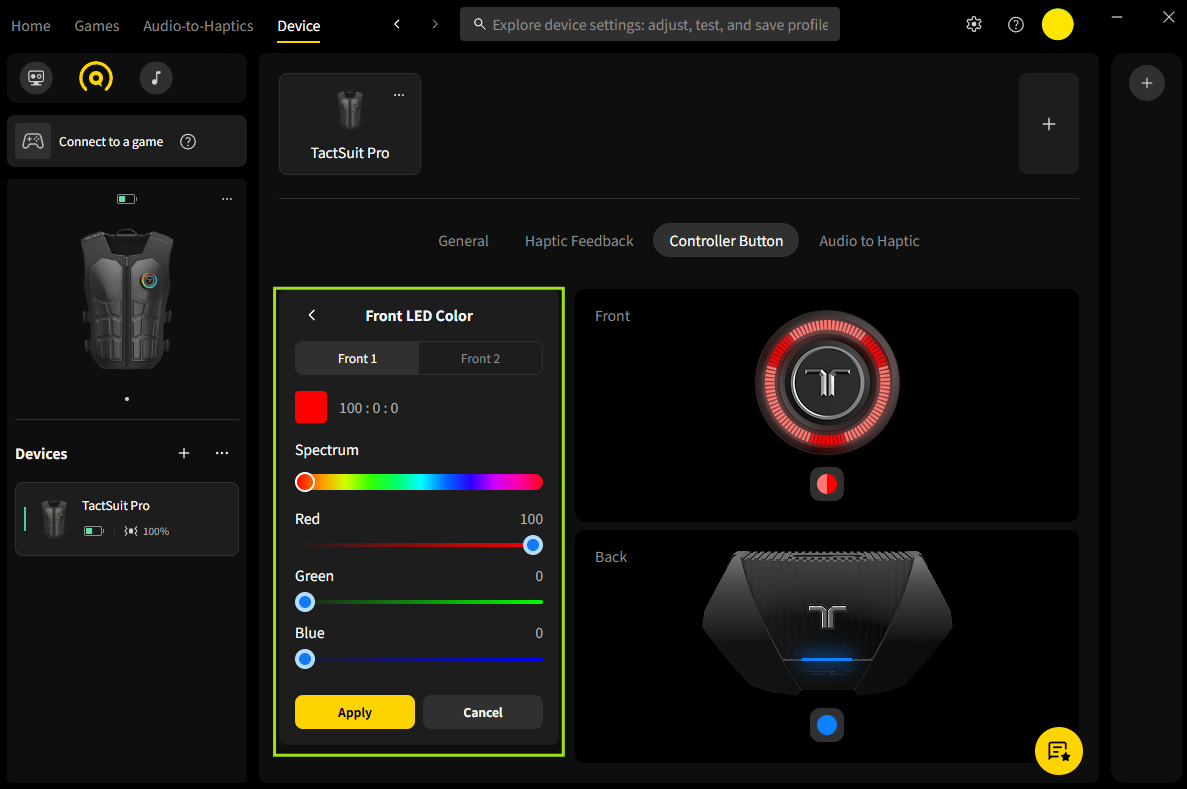Screen dimensions: 1187x789
Task: Click the RGB value 100 : 0 : 0
Action: point(369,408)
